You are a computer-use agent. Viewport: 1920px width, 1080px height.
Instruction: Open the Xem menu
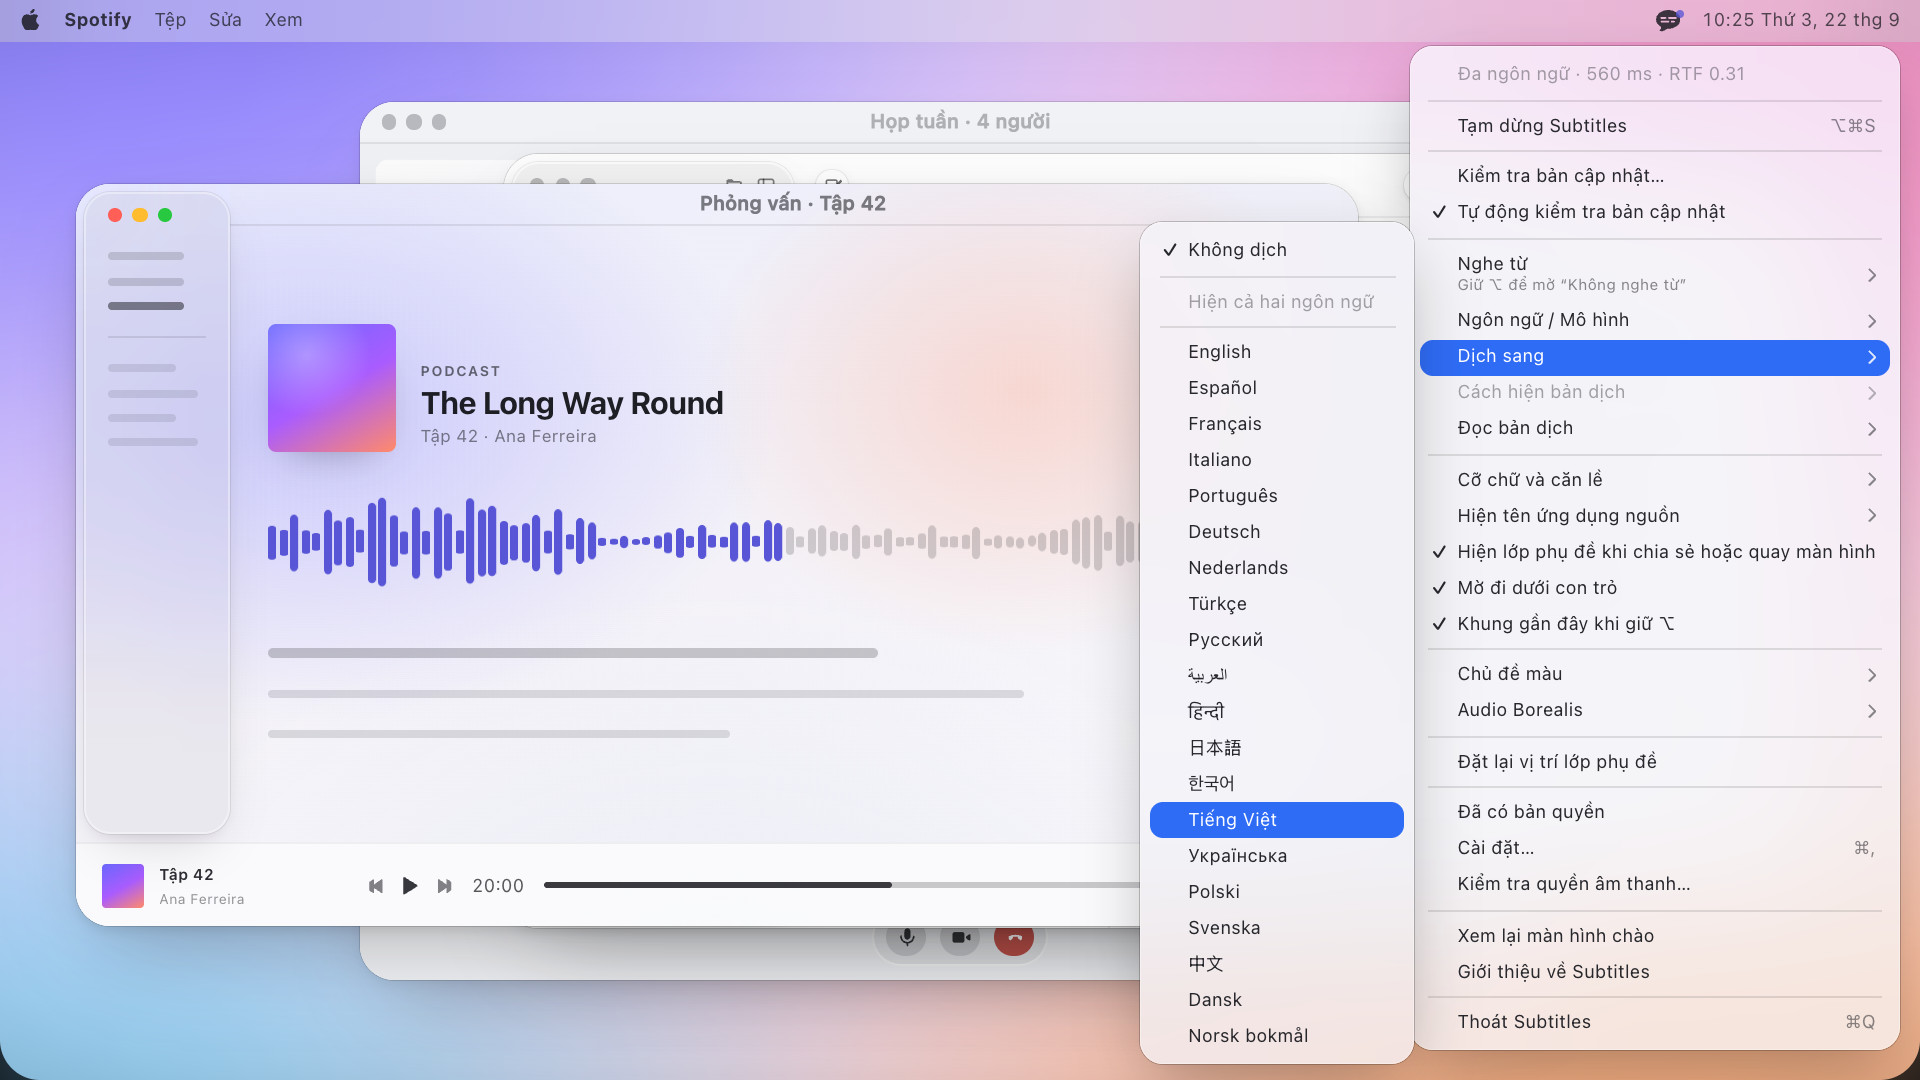point(283,20)
